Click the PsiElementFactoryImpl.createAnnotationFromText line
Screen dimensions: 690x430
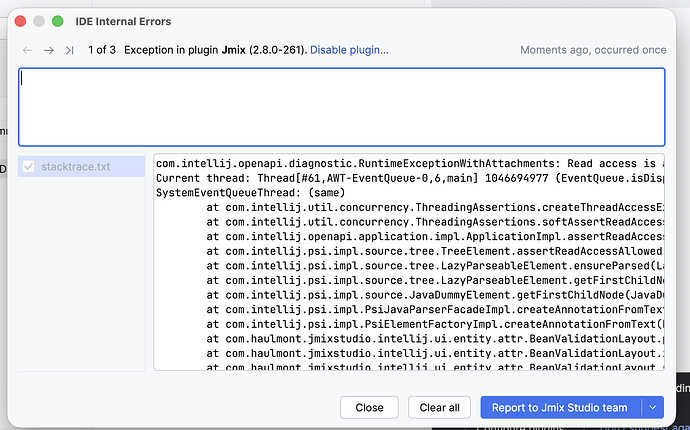pos(435,324)
